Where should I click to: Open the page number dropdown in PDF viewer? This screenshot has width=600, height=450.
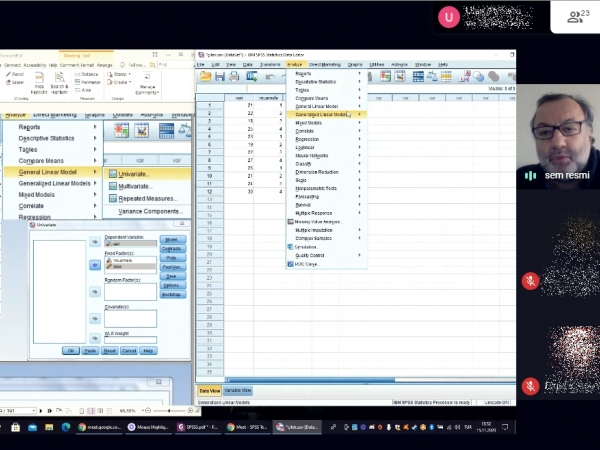coord(34,411)
